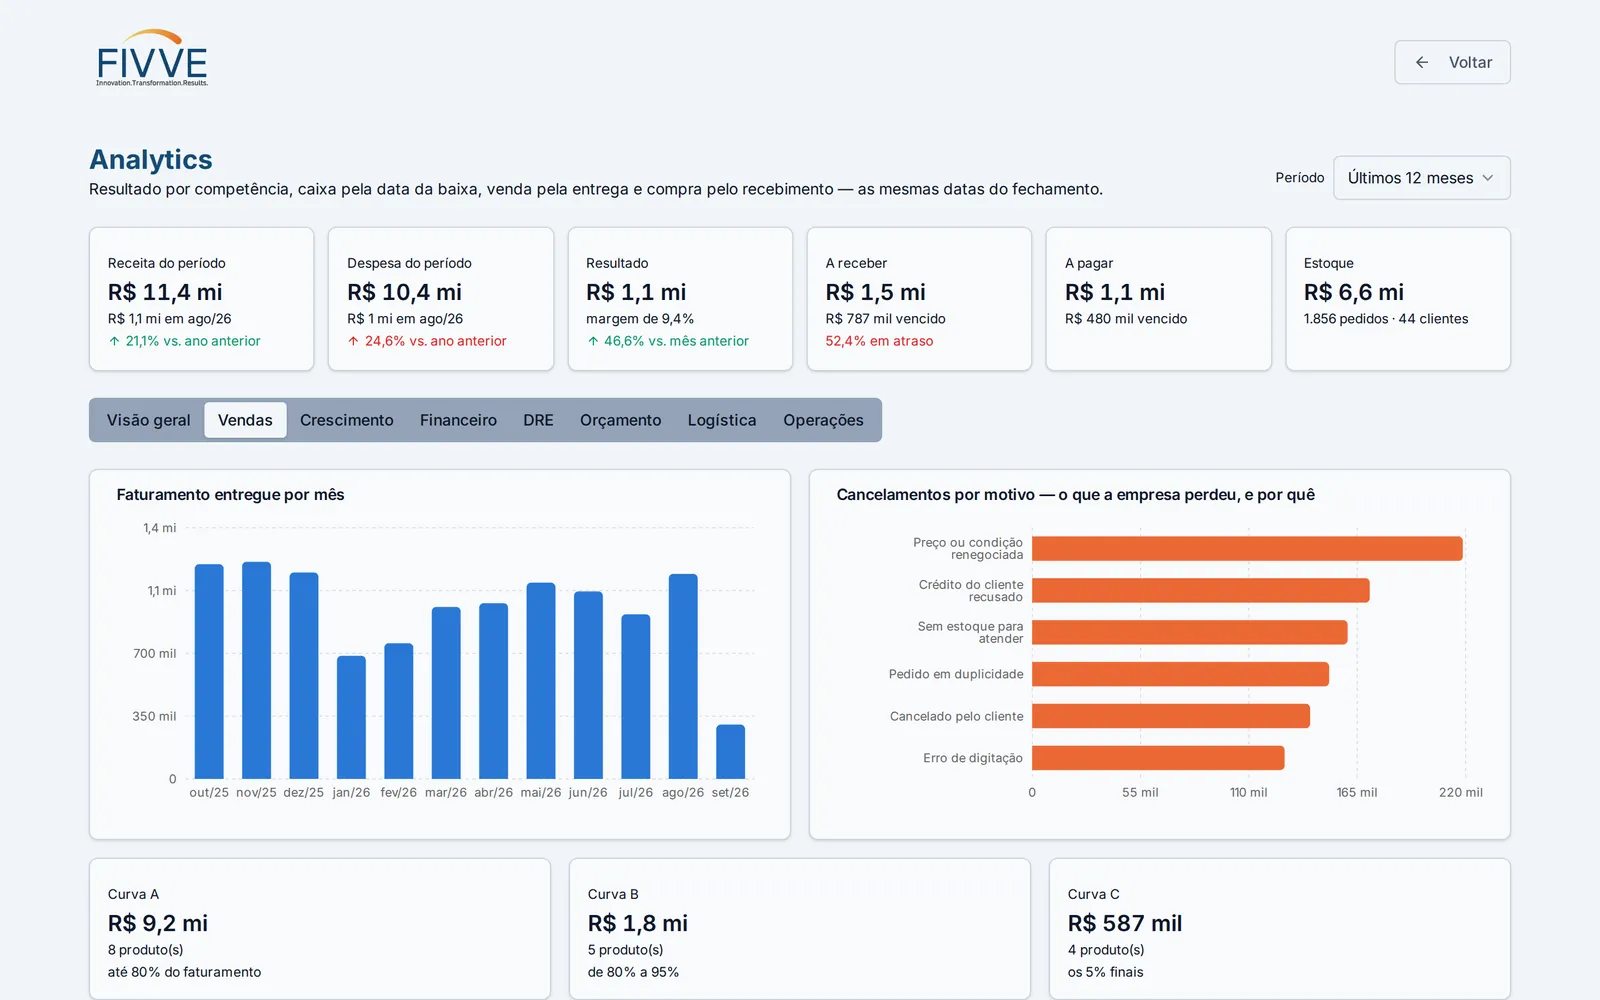Click the '46,6% vs. mês anterior' text
This screenshot has height=1000, width=1600.
click(x=676, y=341)
